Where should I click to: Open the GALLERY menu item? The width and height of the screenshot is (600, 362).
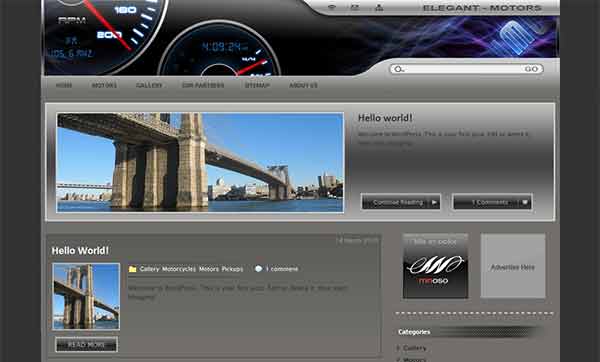coord(149,85)
